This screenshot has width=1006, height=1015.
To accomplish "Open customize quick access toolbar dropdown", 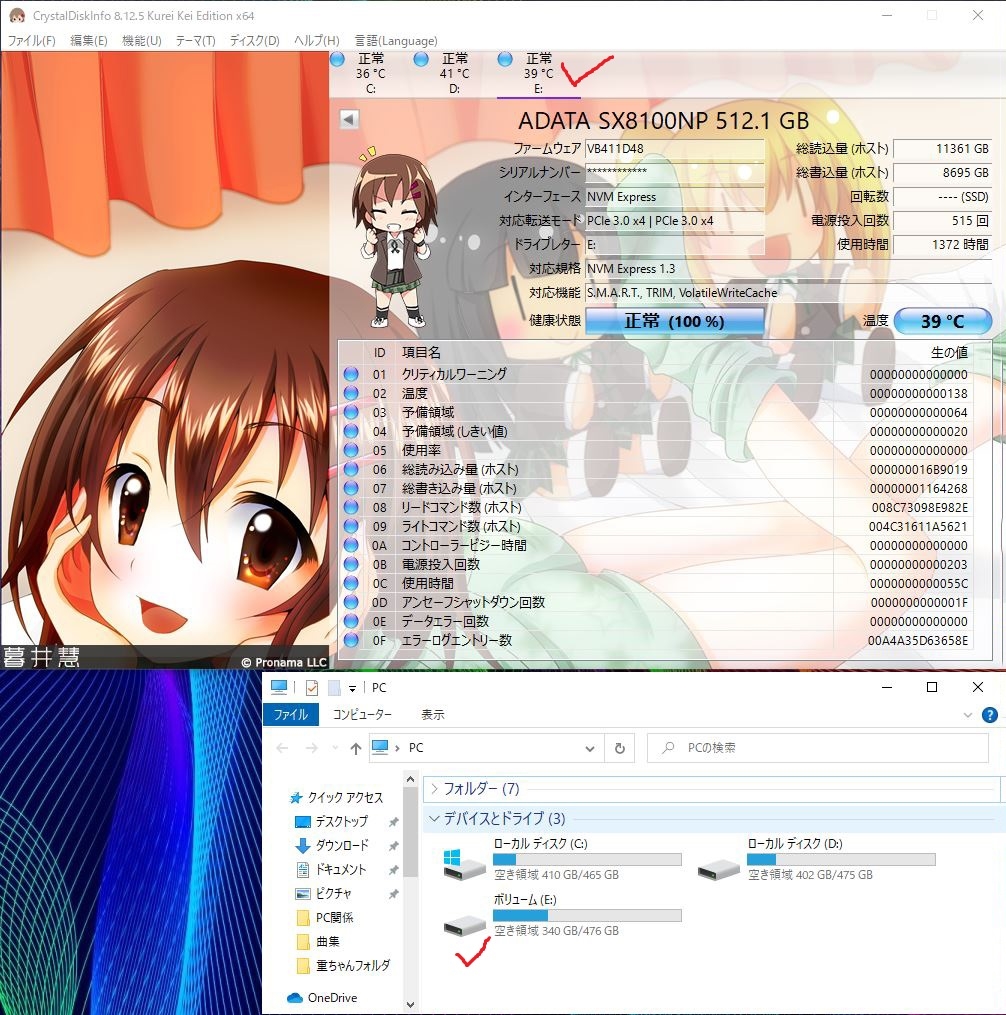I will click(352, 688).
